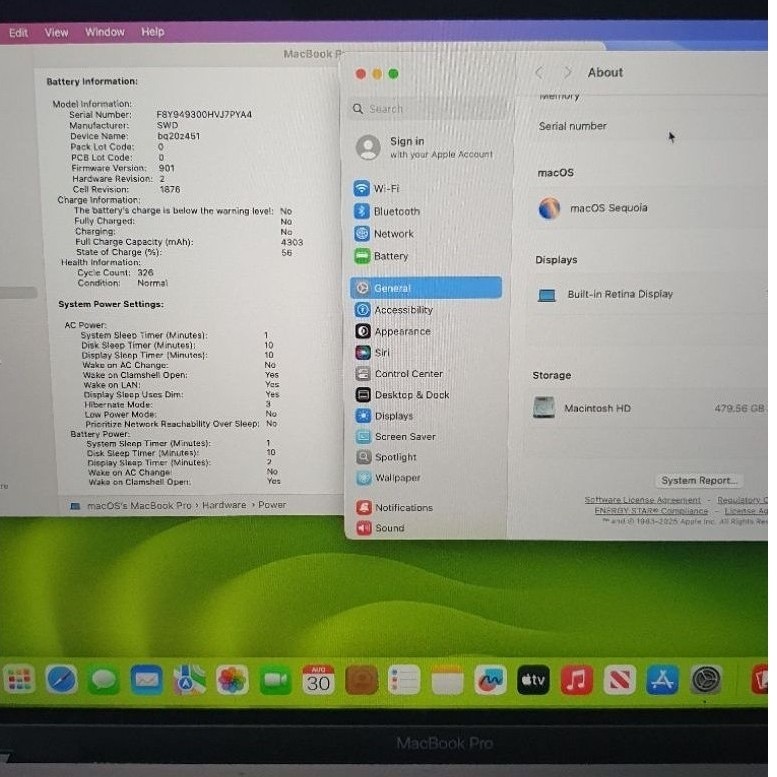Open Control Center settings
The width and height of the screenshot is (777, 777).
pos(399,374)
